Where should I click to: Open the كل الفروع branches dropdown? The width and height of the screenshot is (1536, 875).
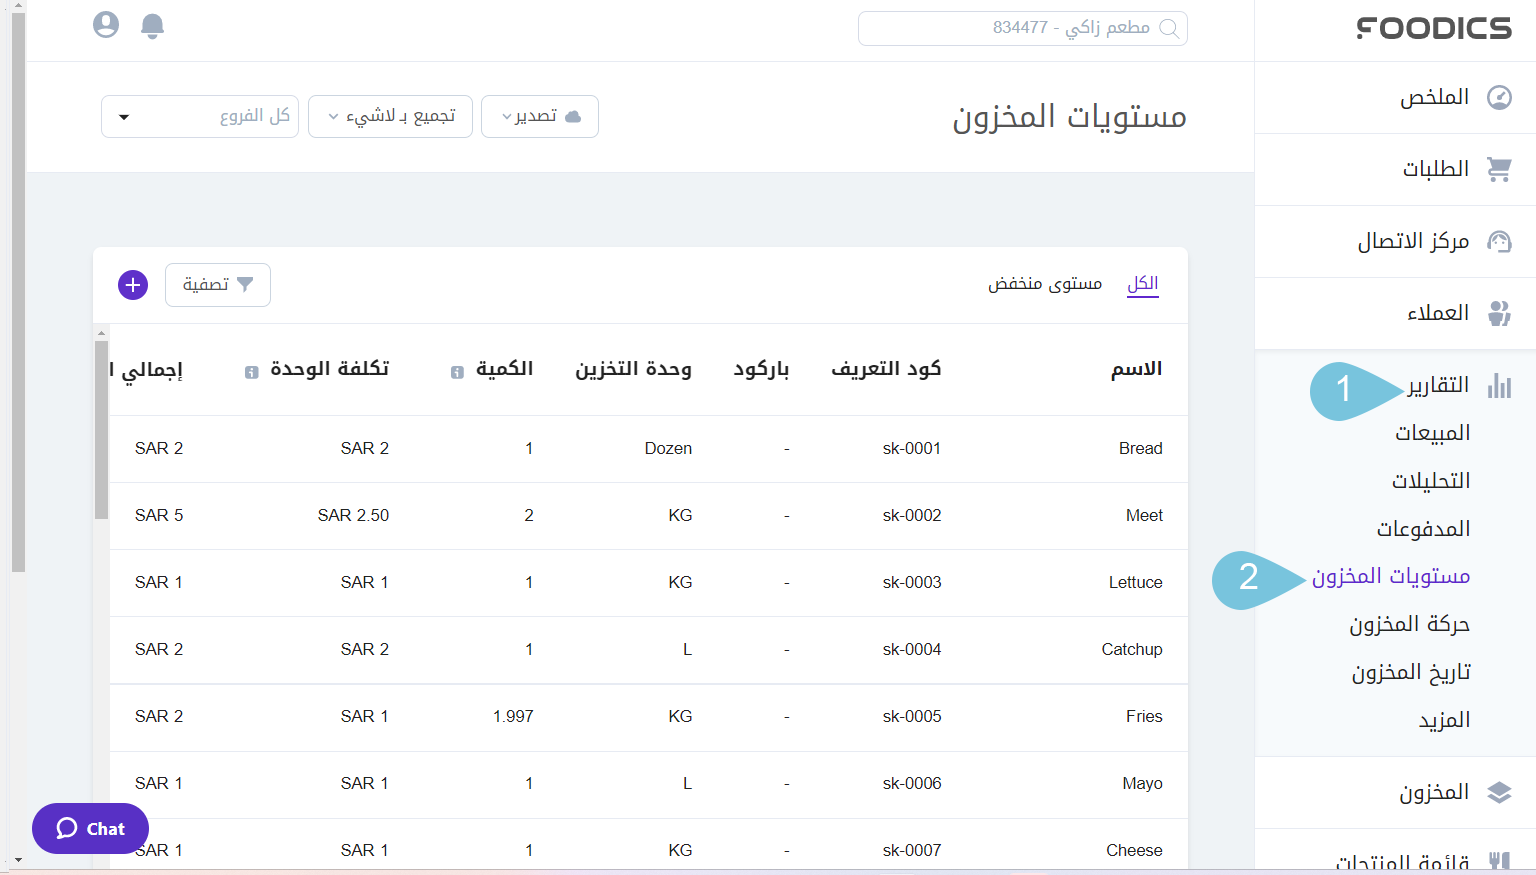tap(200, 117)
